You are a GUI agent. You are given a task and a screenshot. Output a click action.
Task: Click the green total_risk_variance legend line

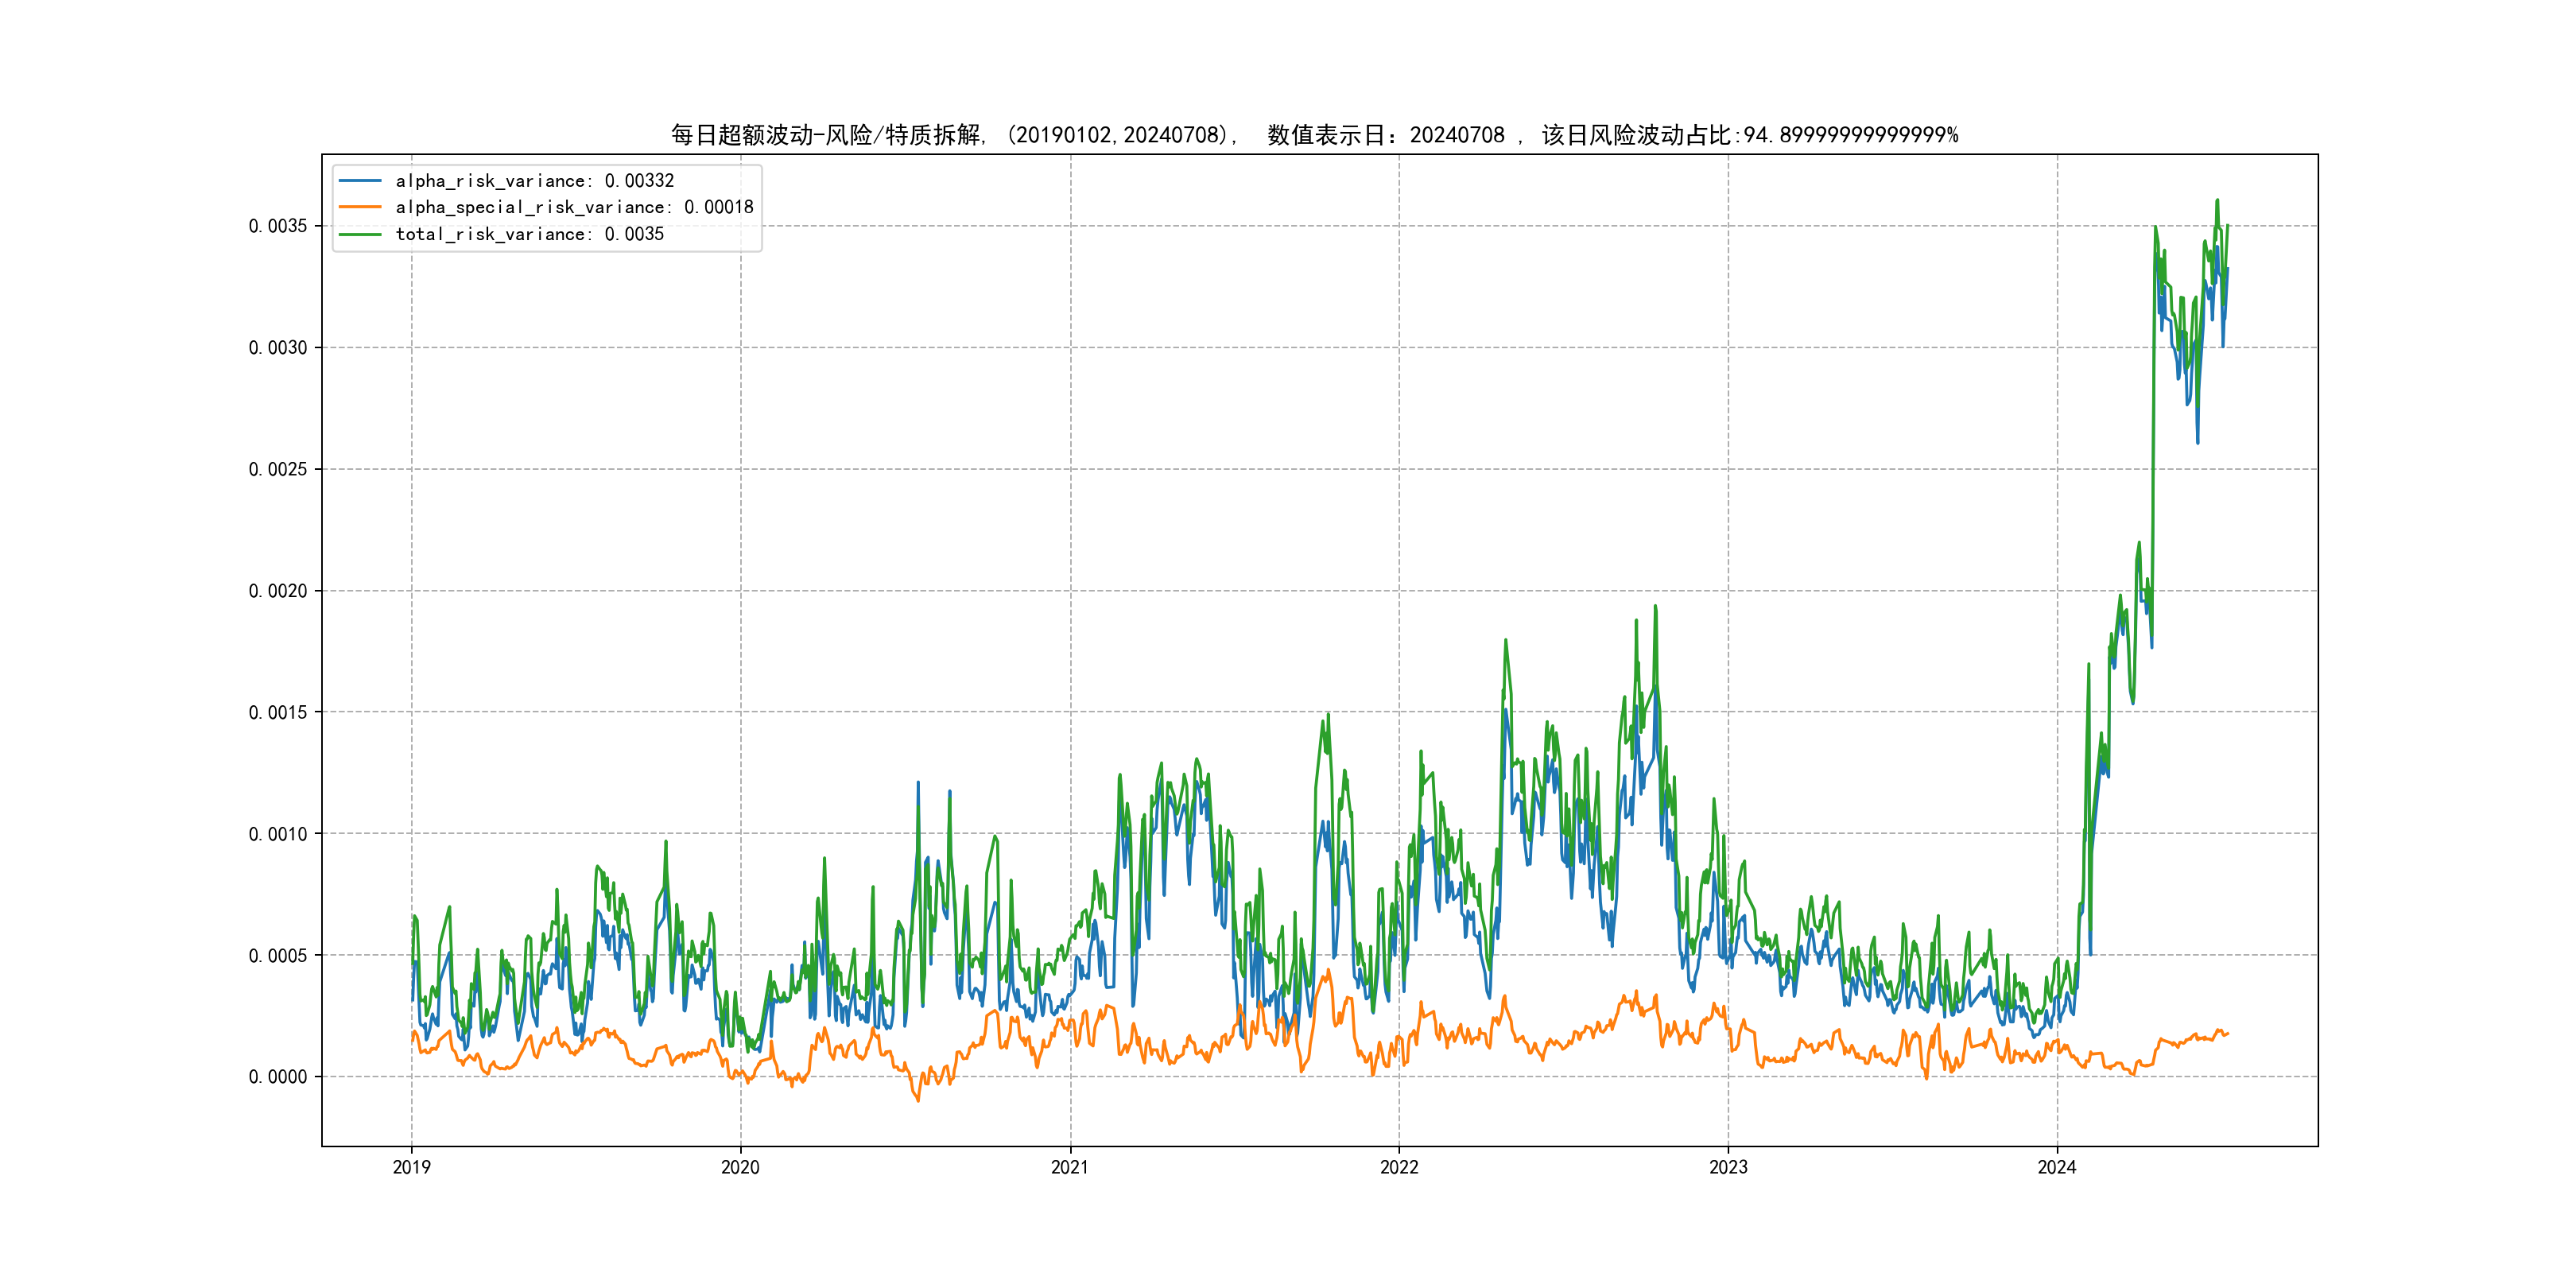(360, 234)
